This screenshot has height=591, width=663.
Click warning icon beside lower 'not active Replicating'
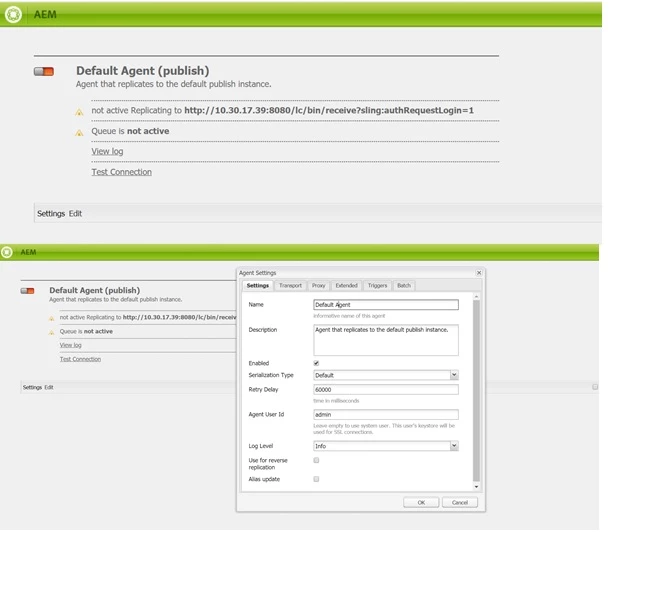coord(51,318)
